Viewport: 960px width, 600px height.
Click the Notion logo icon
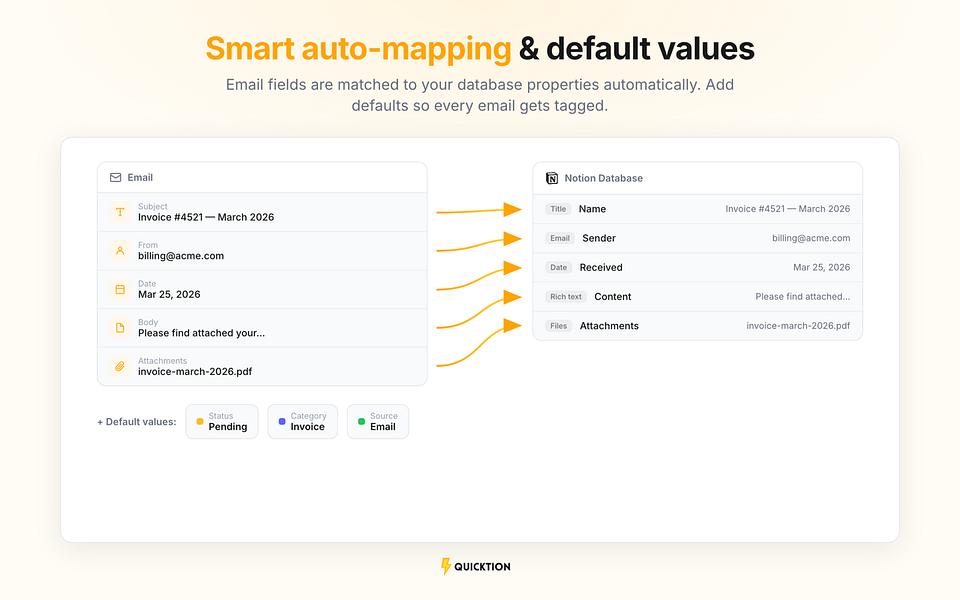(x=552, y=178)
